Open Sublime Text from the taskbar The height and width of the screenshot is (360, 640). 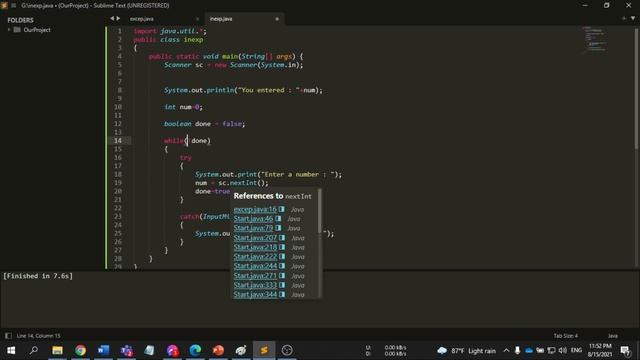264,350
